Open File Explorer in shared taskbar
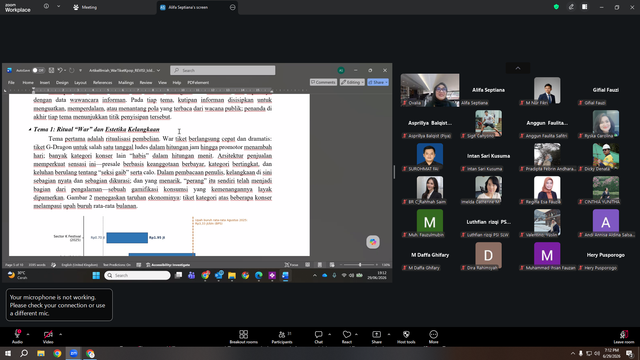Viewport: 640px width, 360px height. (232, 276)
